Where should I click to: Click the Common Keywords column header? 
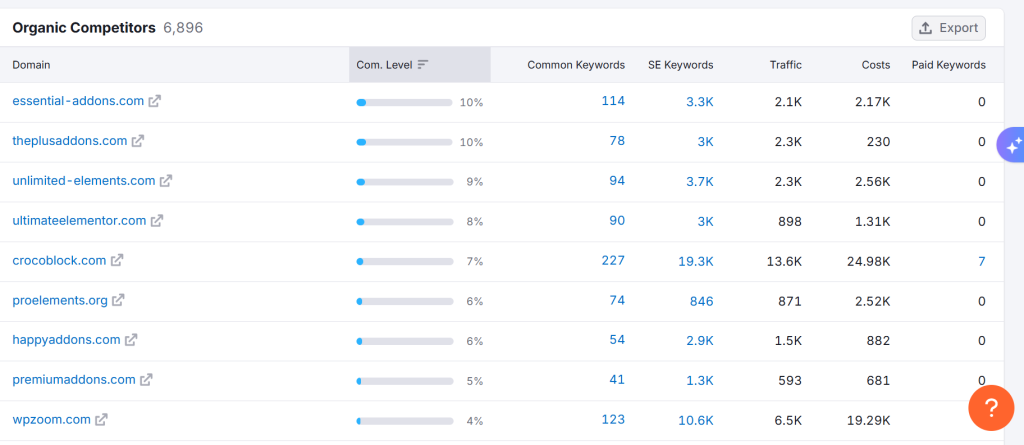576,65
